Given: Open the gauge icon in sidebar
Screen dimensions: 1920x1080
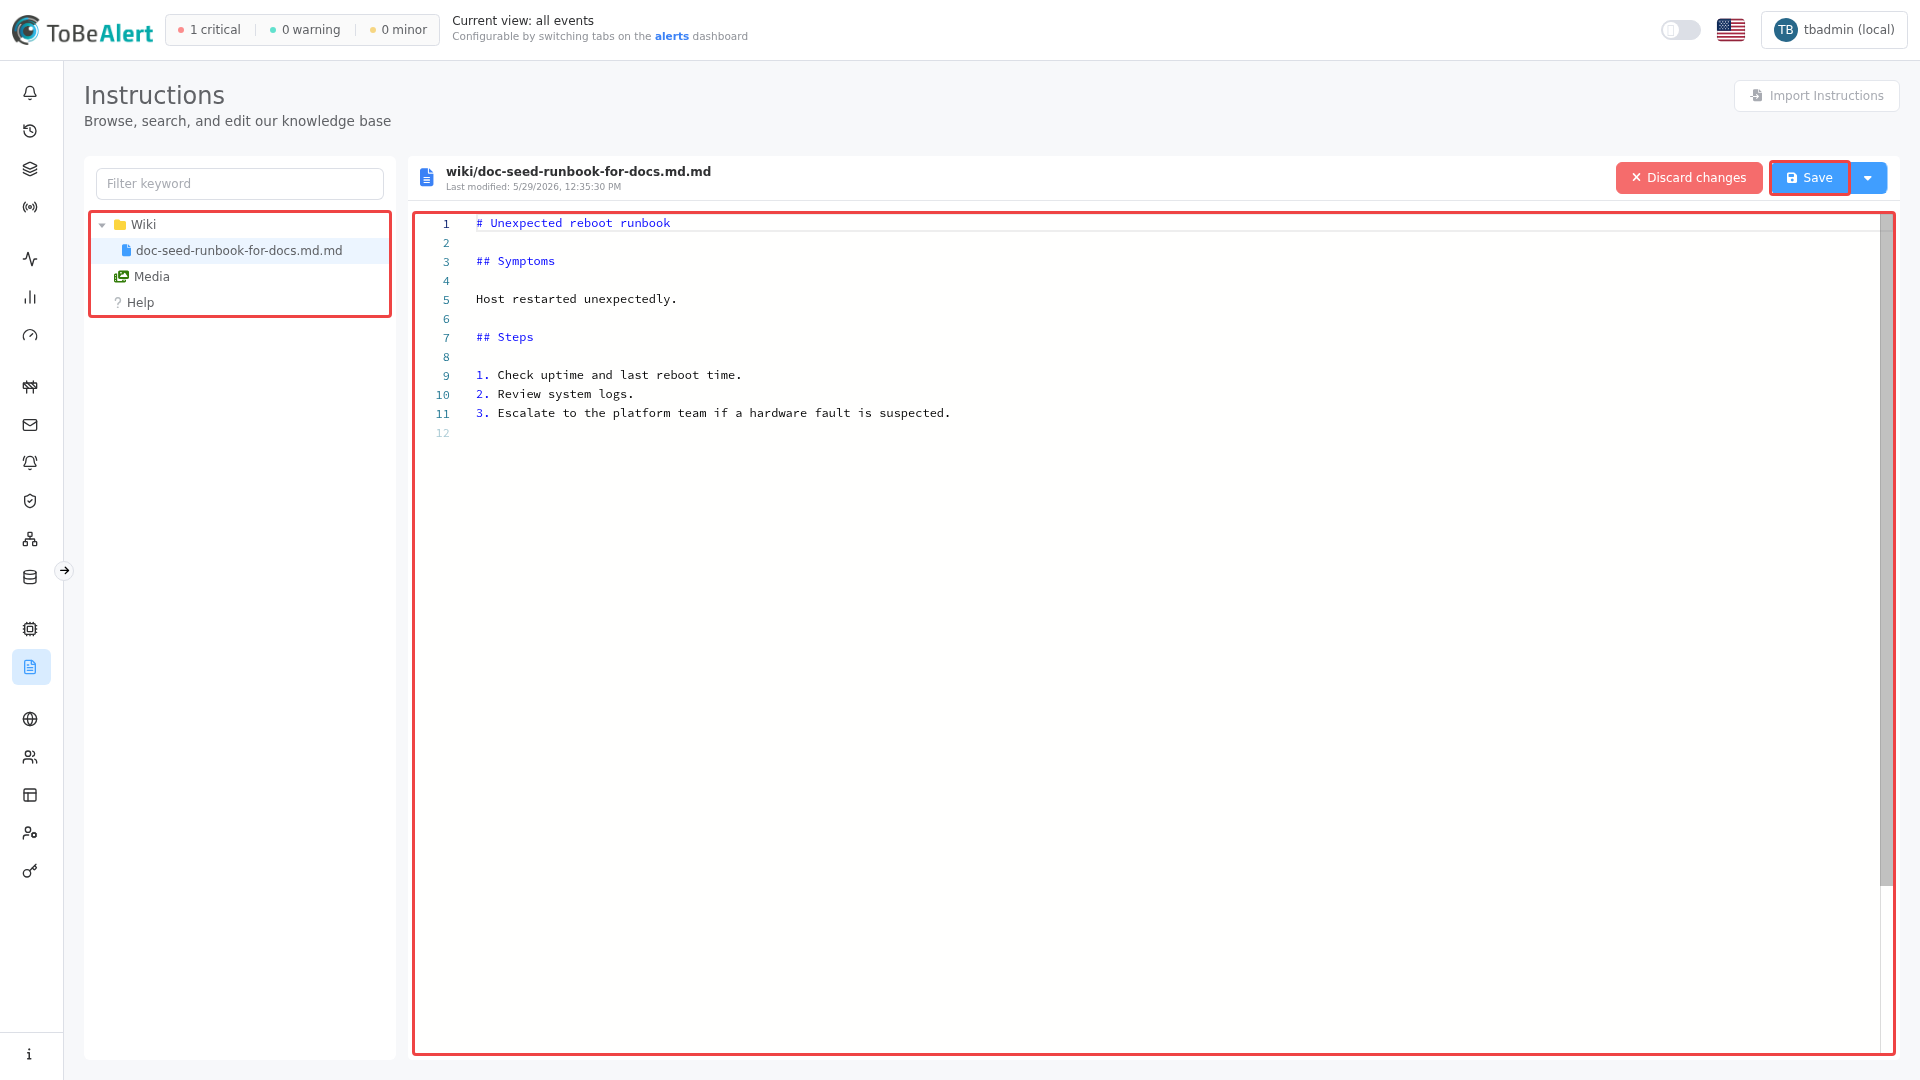Looking at the screenshot, I should pos(30,335).
